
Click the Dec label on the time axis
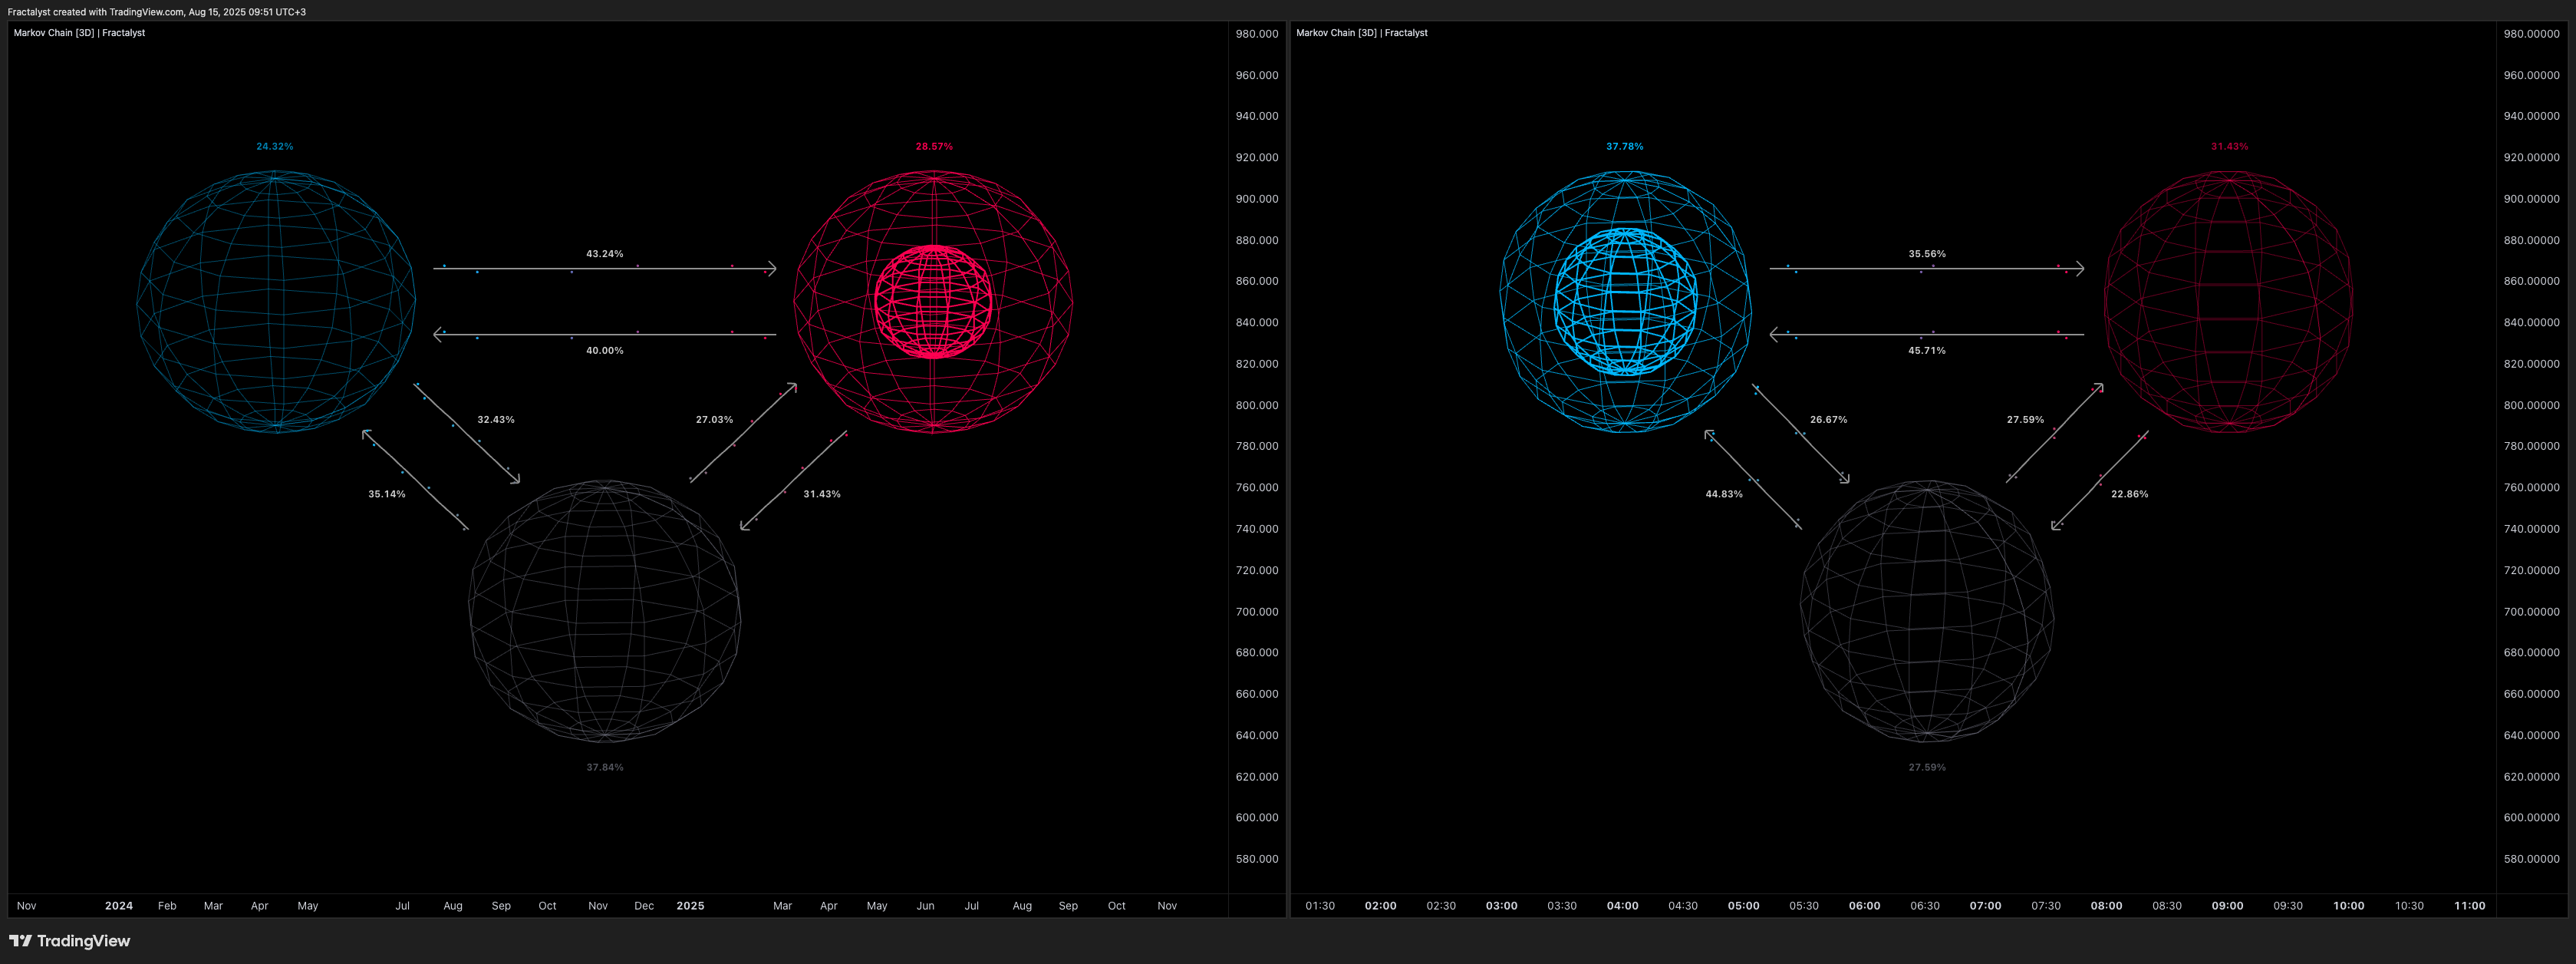(644, 906)
